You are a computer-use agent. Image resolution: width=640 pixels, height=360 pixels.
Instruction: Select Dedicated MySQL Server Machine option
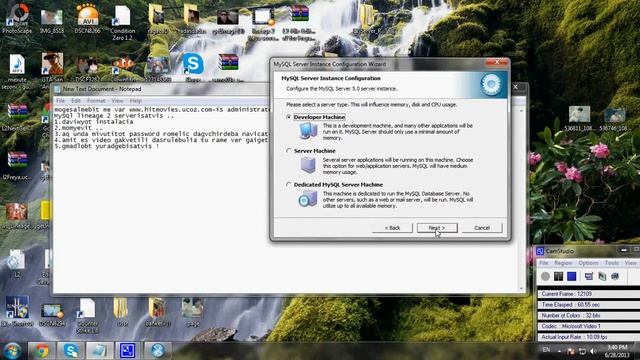click(289, 184)
